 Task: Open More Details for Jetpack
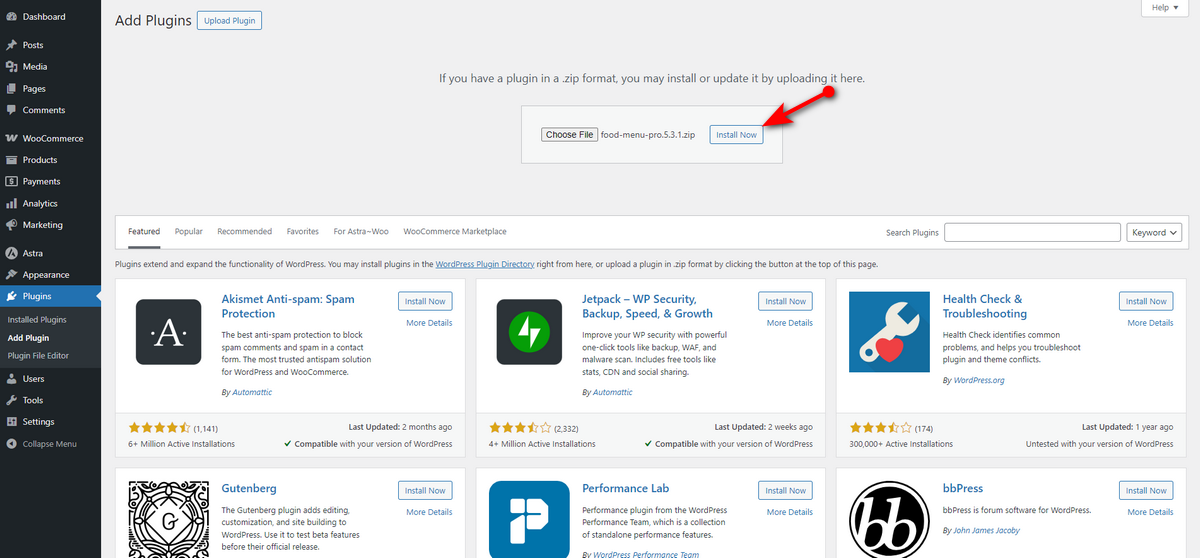point(790,323)
